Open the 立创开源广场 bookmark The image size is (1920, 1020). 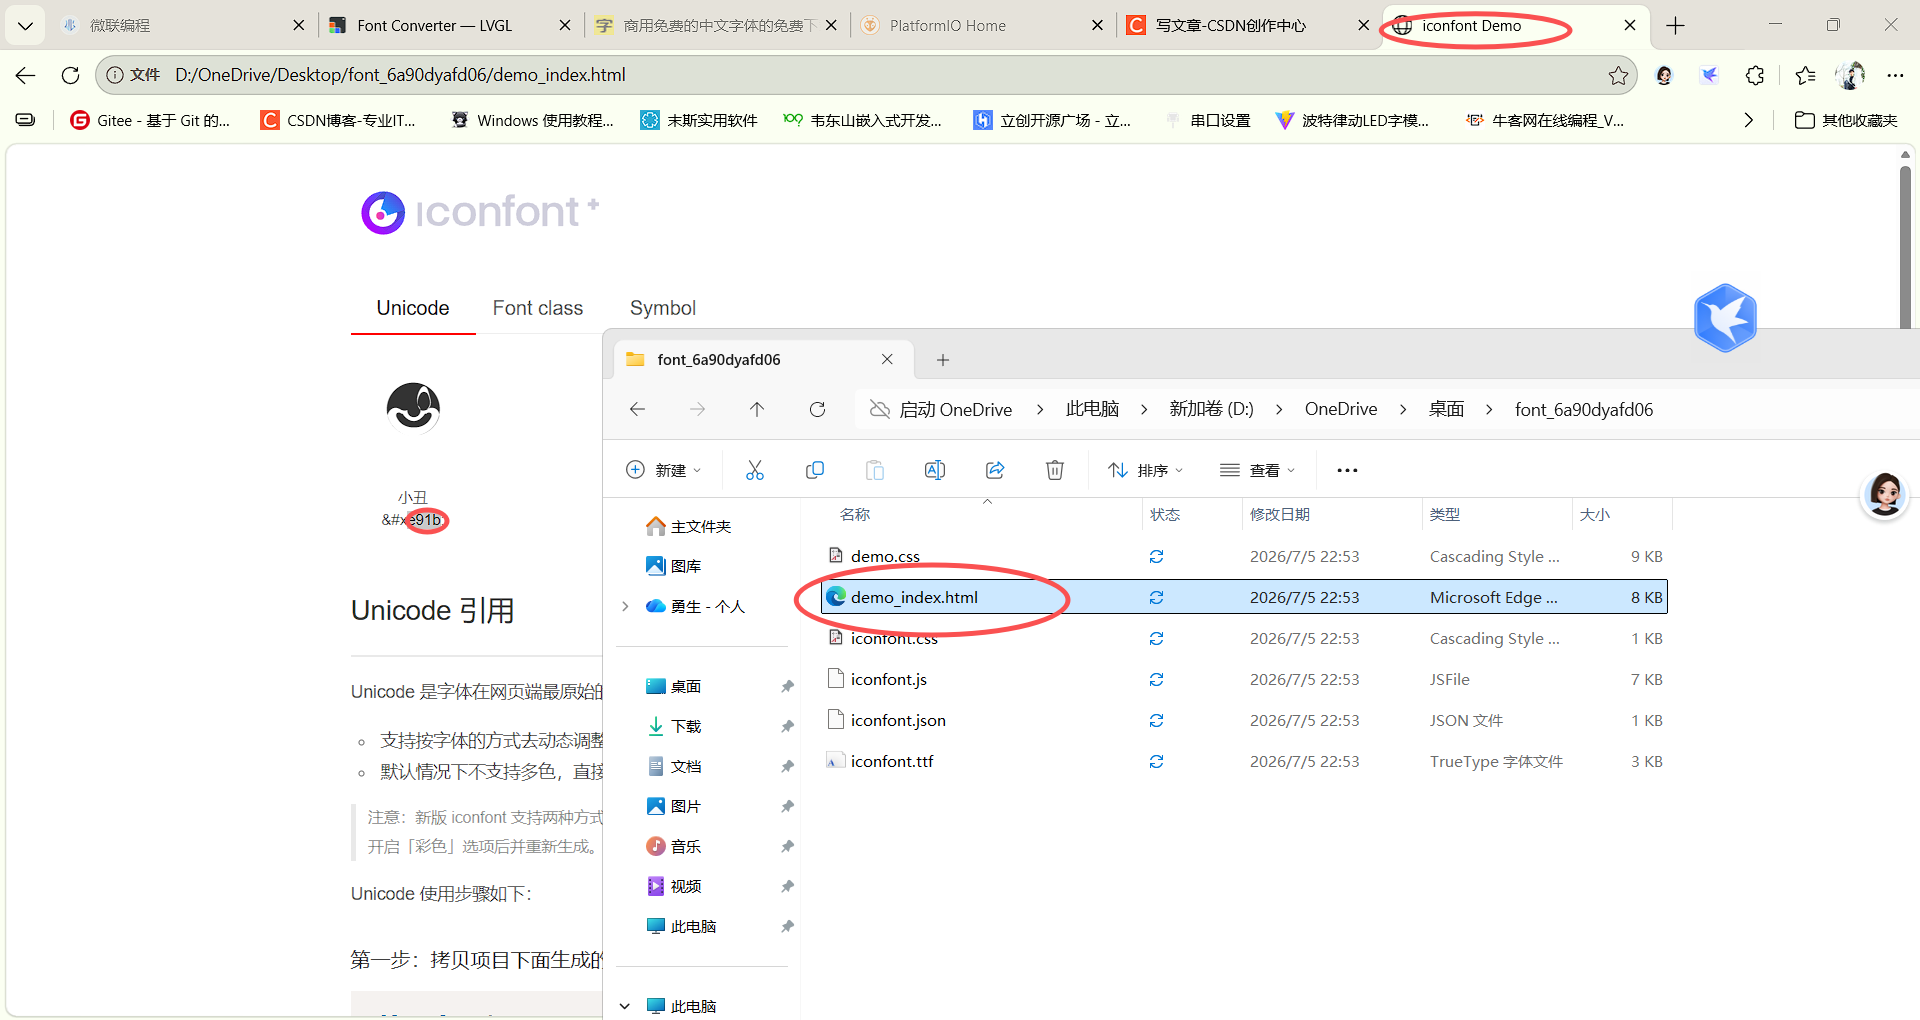[1052, 120]
